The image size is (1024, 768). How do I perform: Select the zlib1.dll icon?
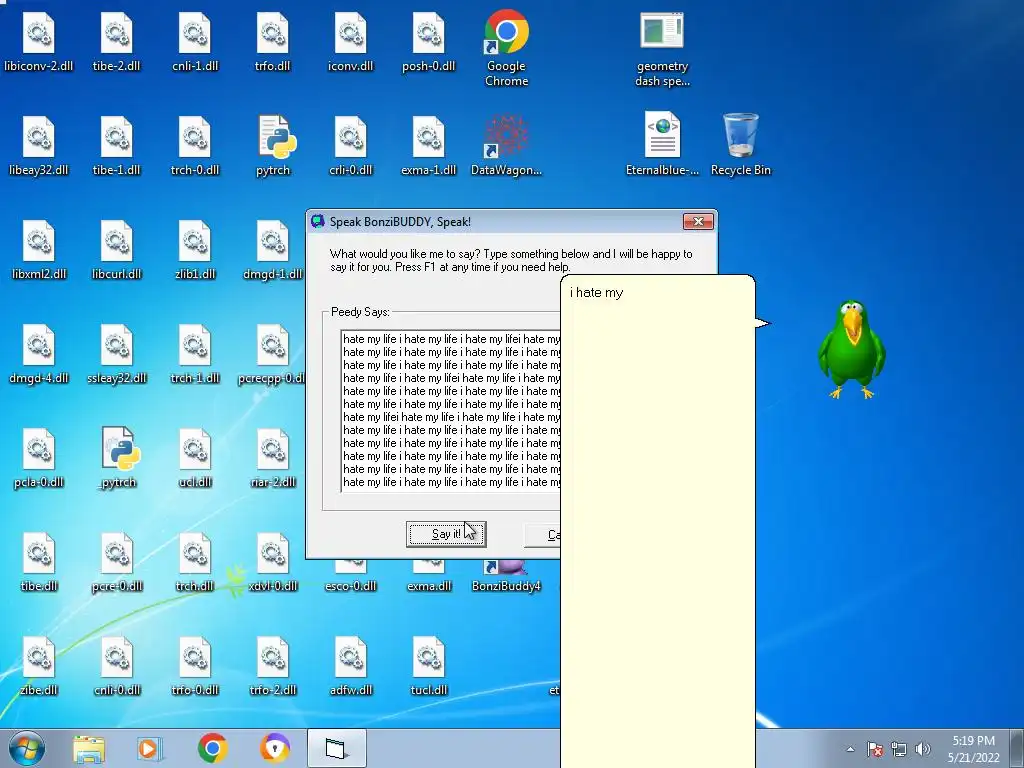click(195, 250)
